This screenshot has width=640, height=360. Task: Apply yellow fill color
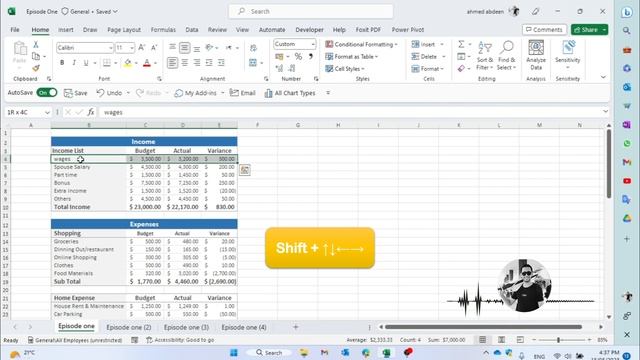pos(127,63)
